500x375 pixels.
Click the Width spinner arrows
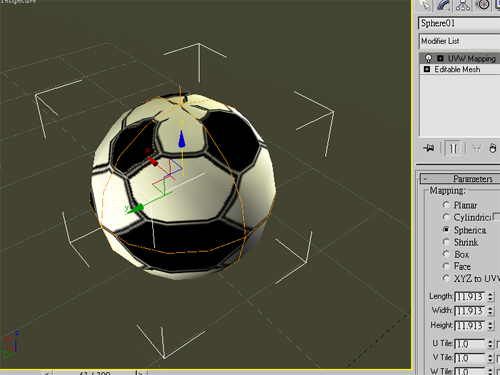point(490,311)
